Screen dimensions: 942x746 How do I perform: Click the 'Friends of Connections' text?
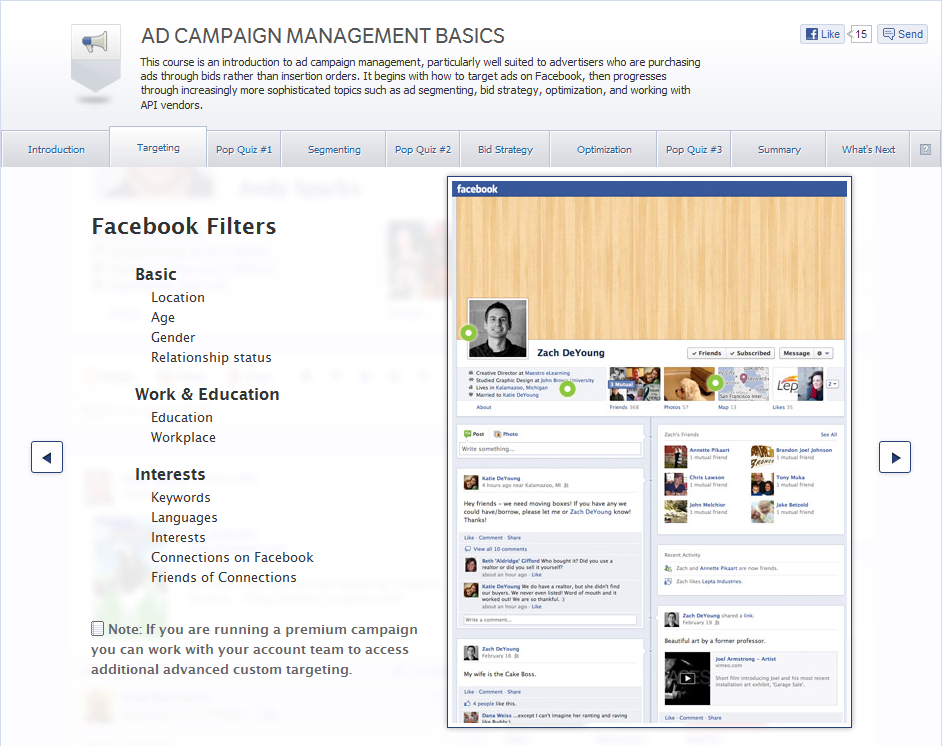pyautogui.click(x=223, y=577)
